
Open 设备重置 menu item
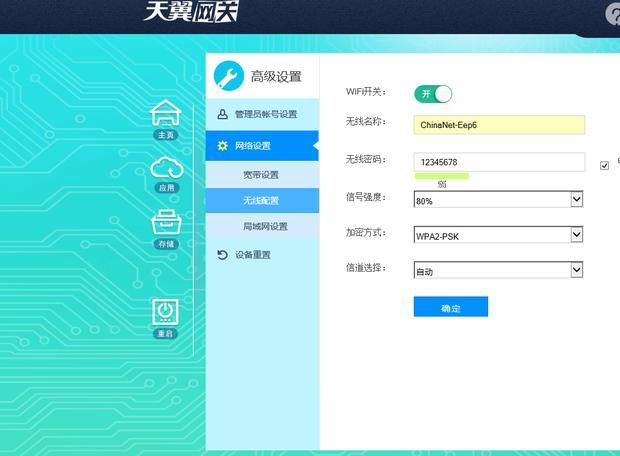coord(262,255)
